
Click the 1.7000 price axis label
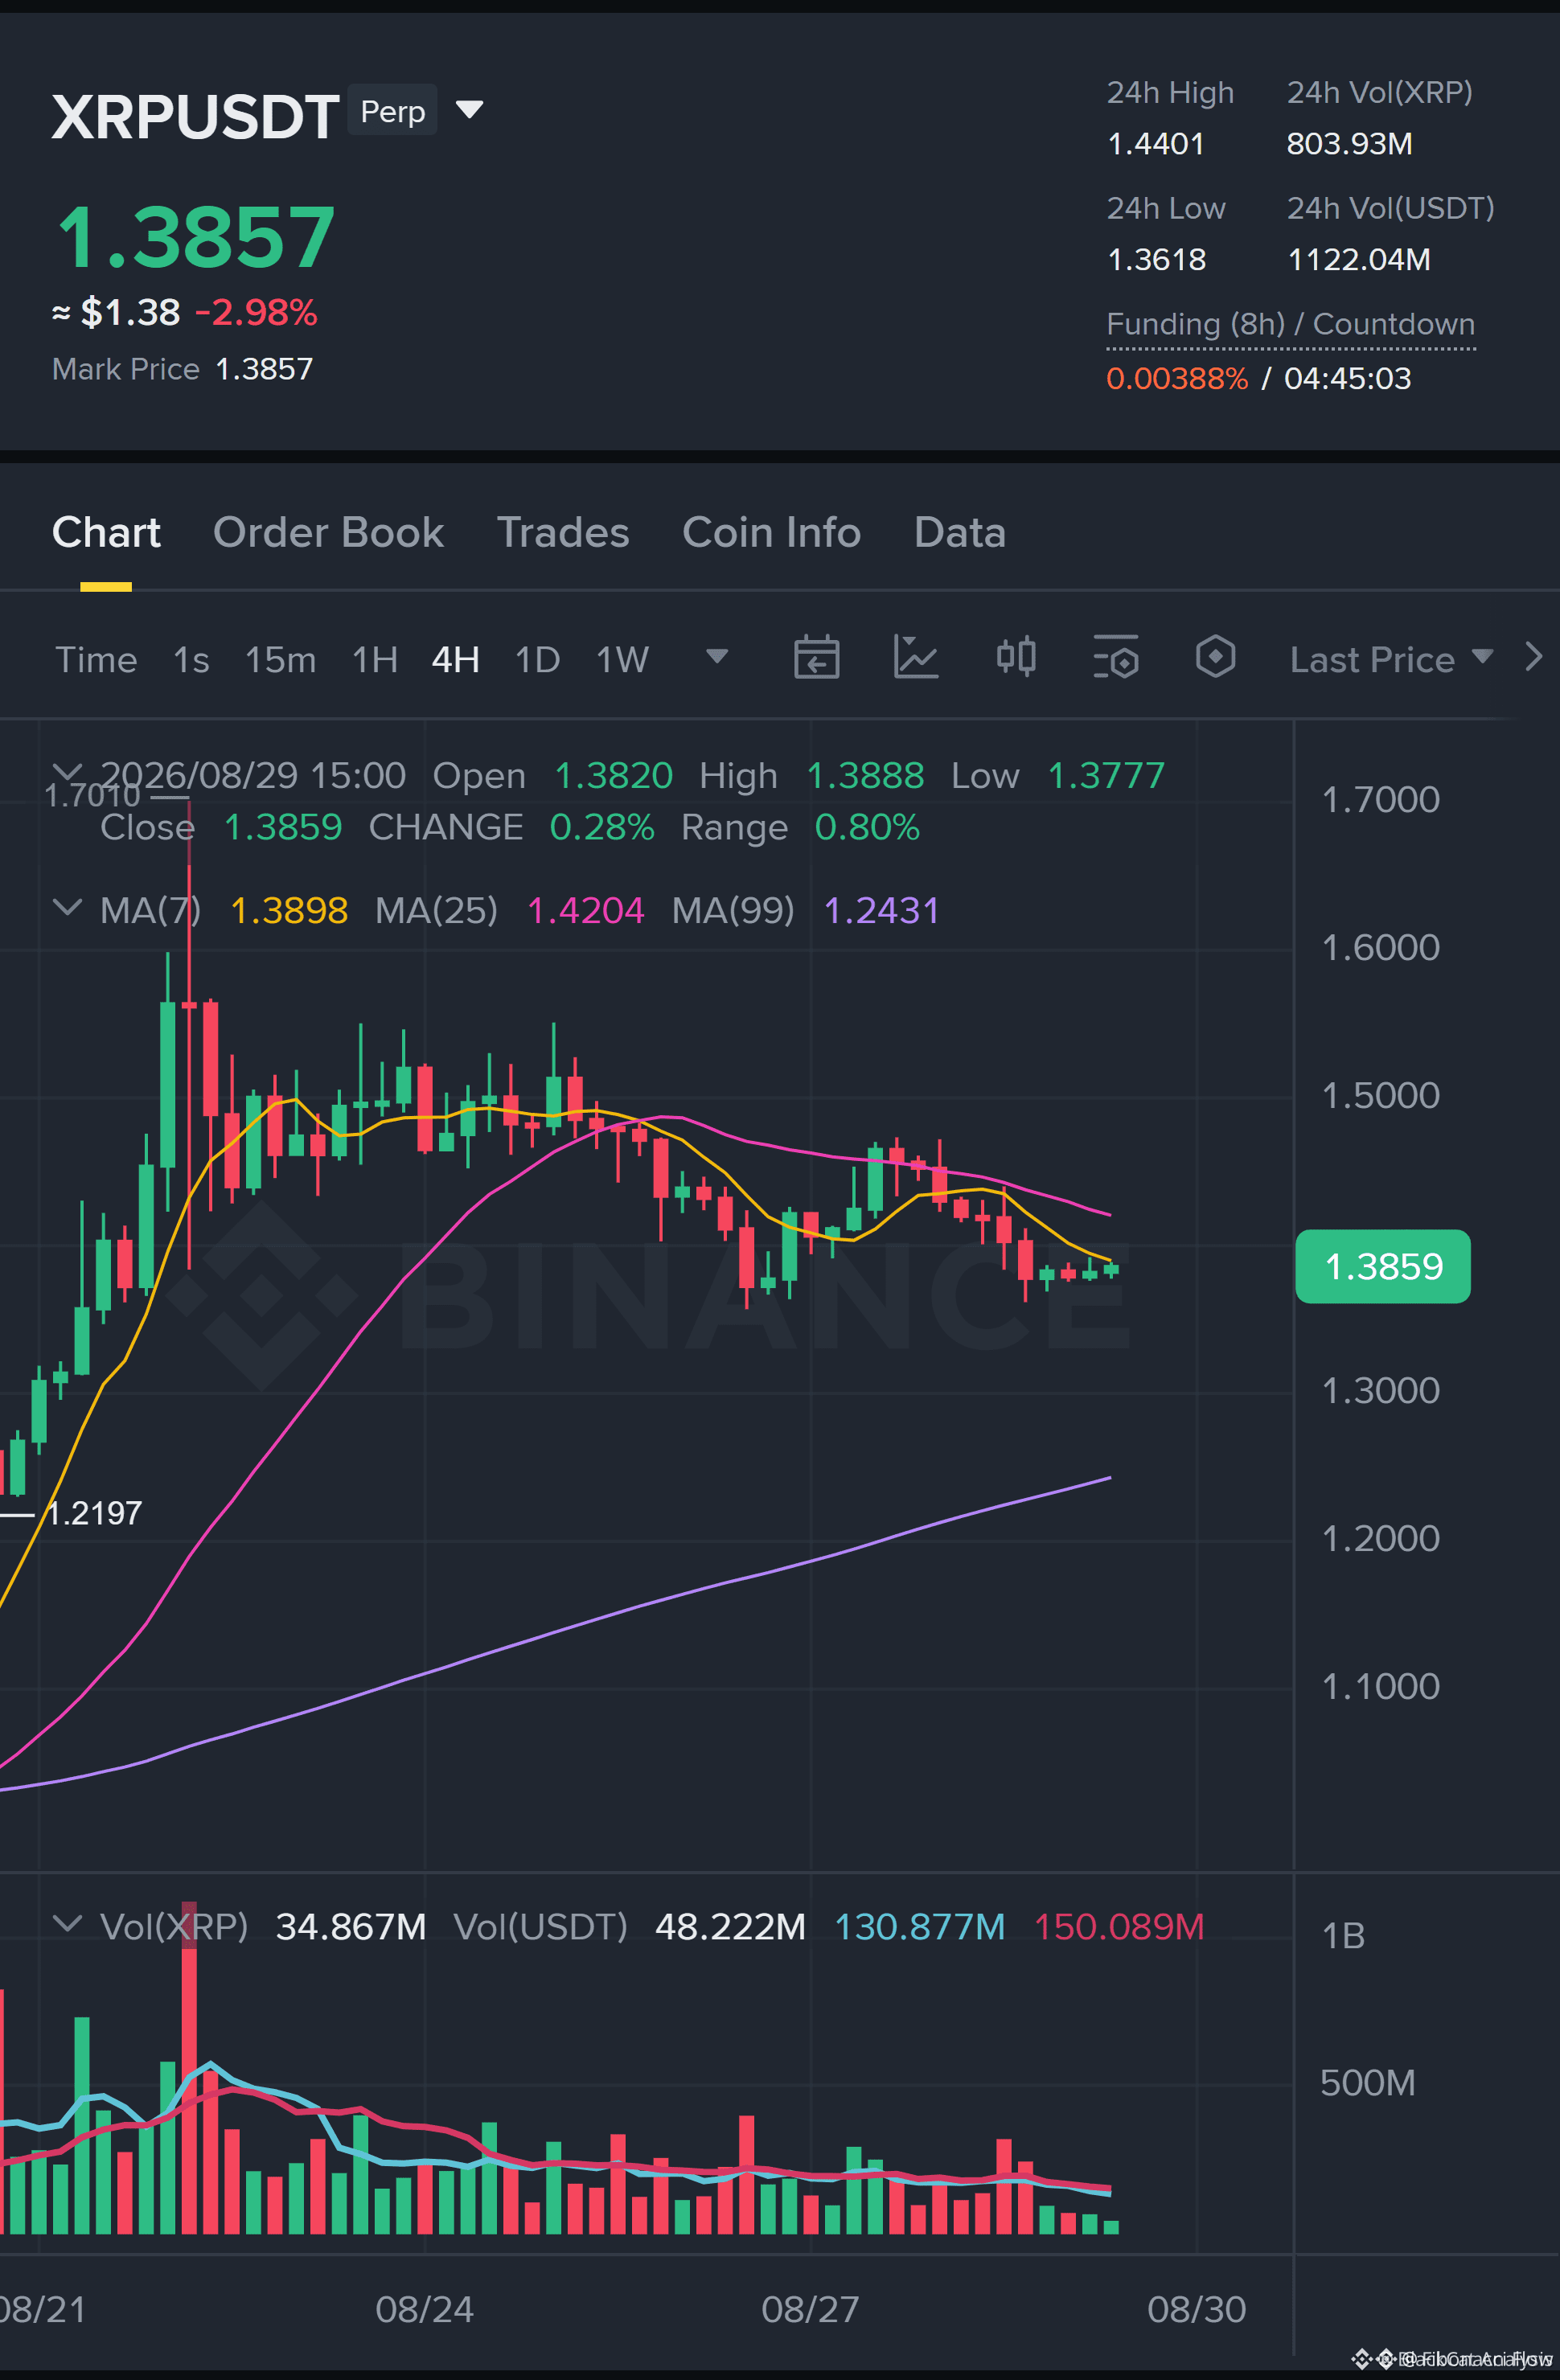point(1380,799)
